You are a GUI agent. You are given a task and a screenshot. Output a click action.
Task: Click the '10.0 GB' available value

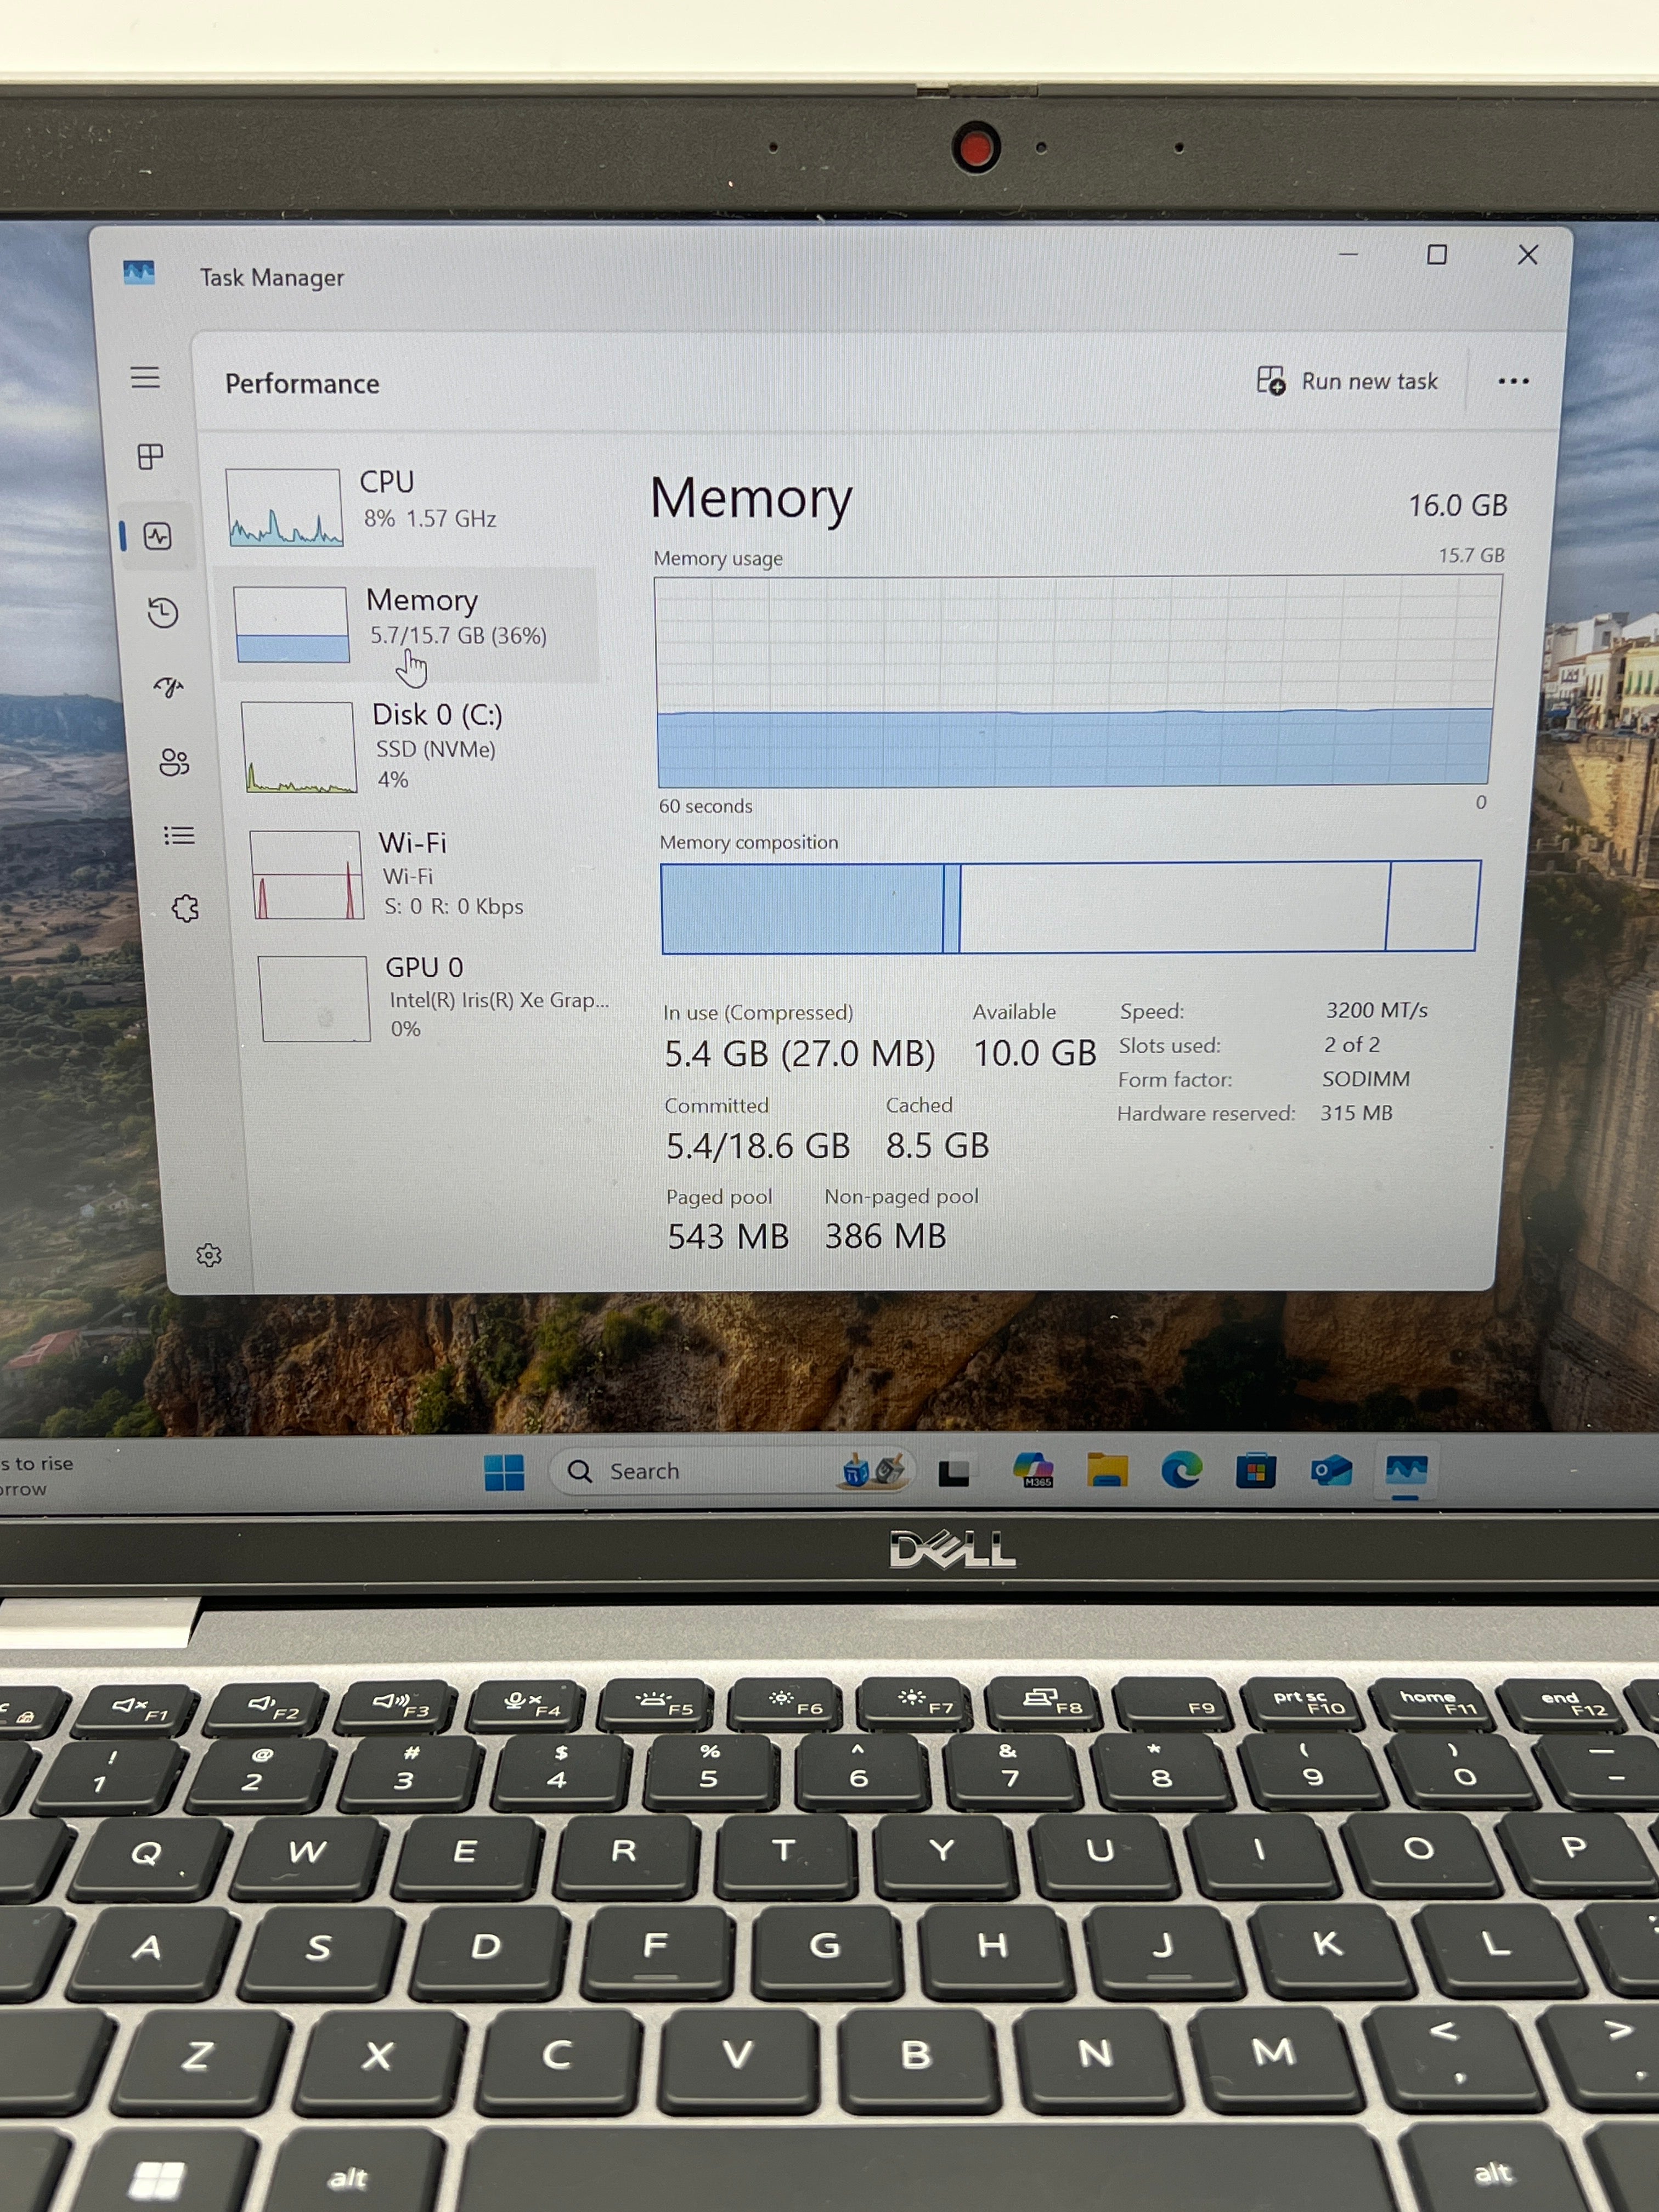[1034, 1052]
